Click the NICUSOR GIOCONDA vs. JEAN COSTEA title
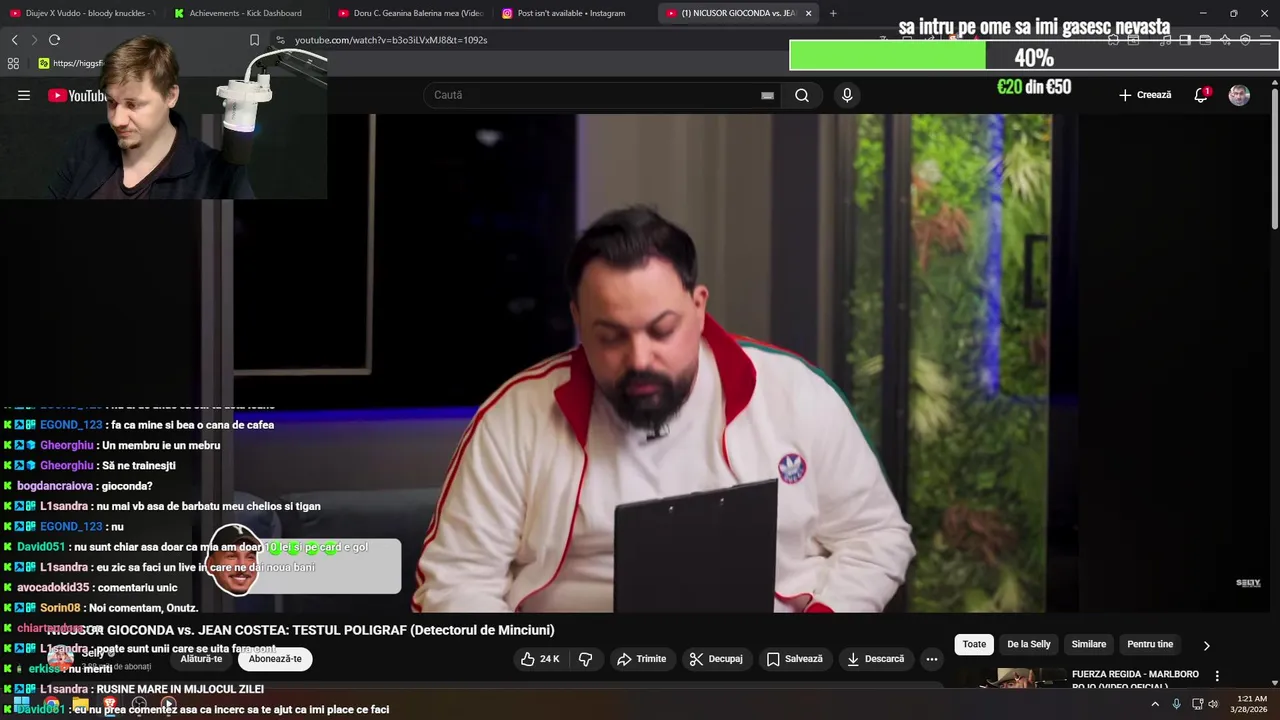 (300, 630)
